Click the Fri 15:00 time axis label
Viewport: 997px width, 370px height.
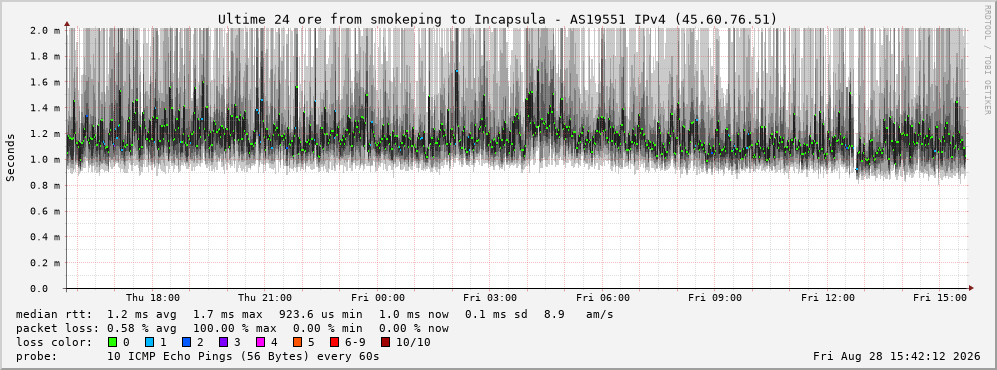(x=940, y=298)
